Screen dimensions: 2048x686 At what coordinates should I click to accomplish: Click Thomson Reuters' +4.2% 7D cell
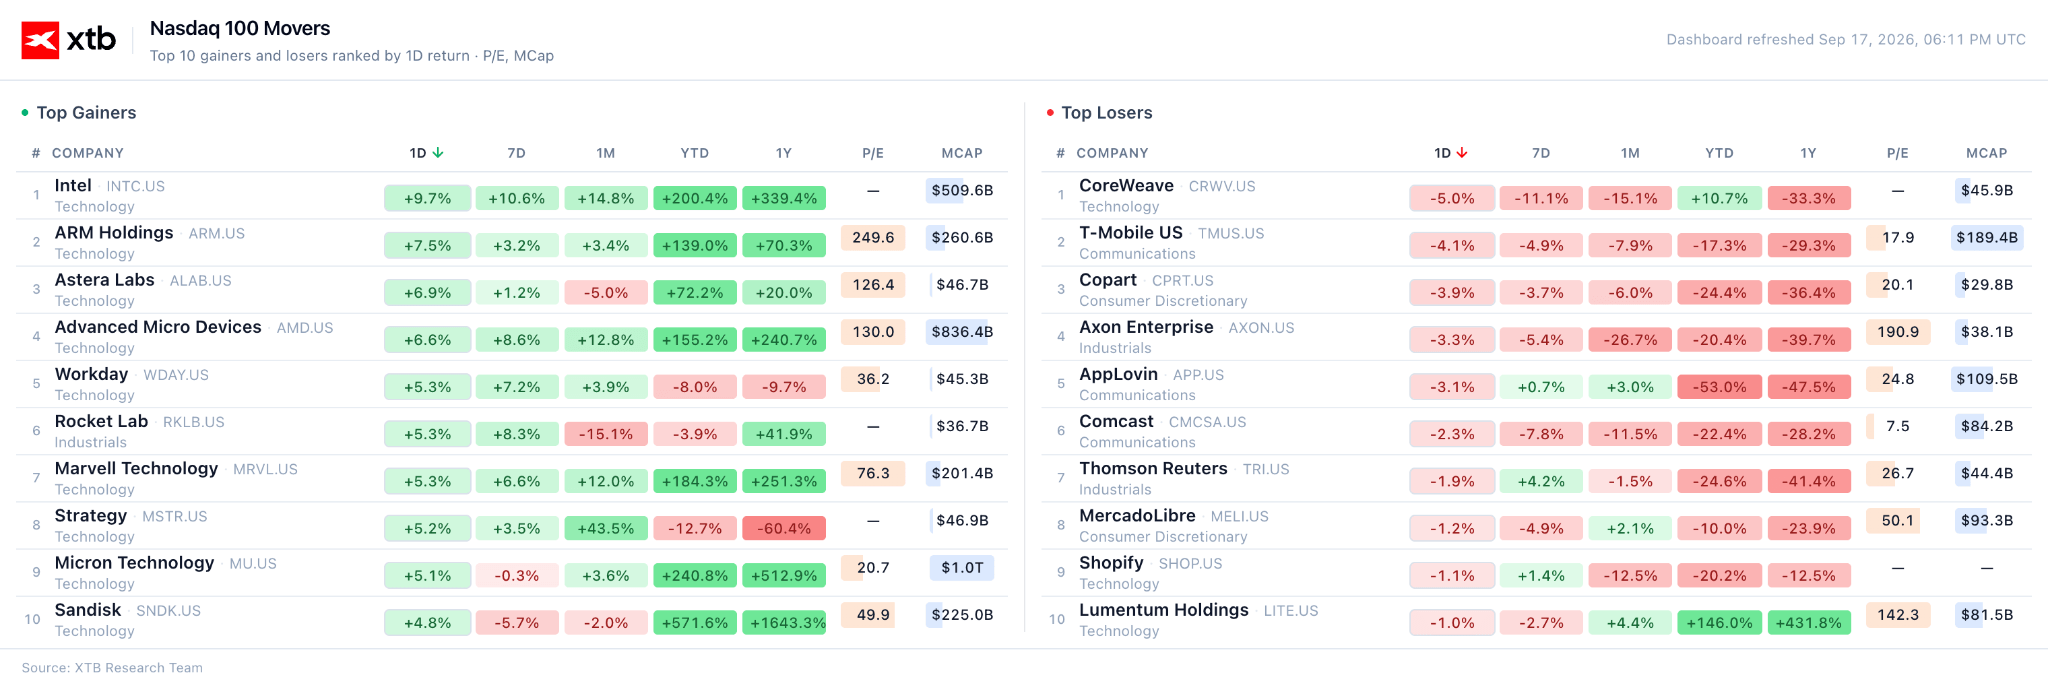[1541, 481]
